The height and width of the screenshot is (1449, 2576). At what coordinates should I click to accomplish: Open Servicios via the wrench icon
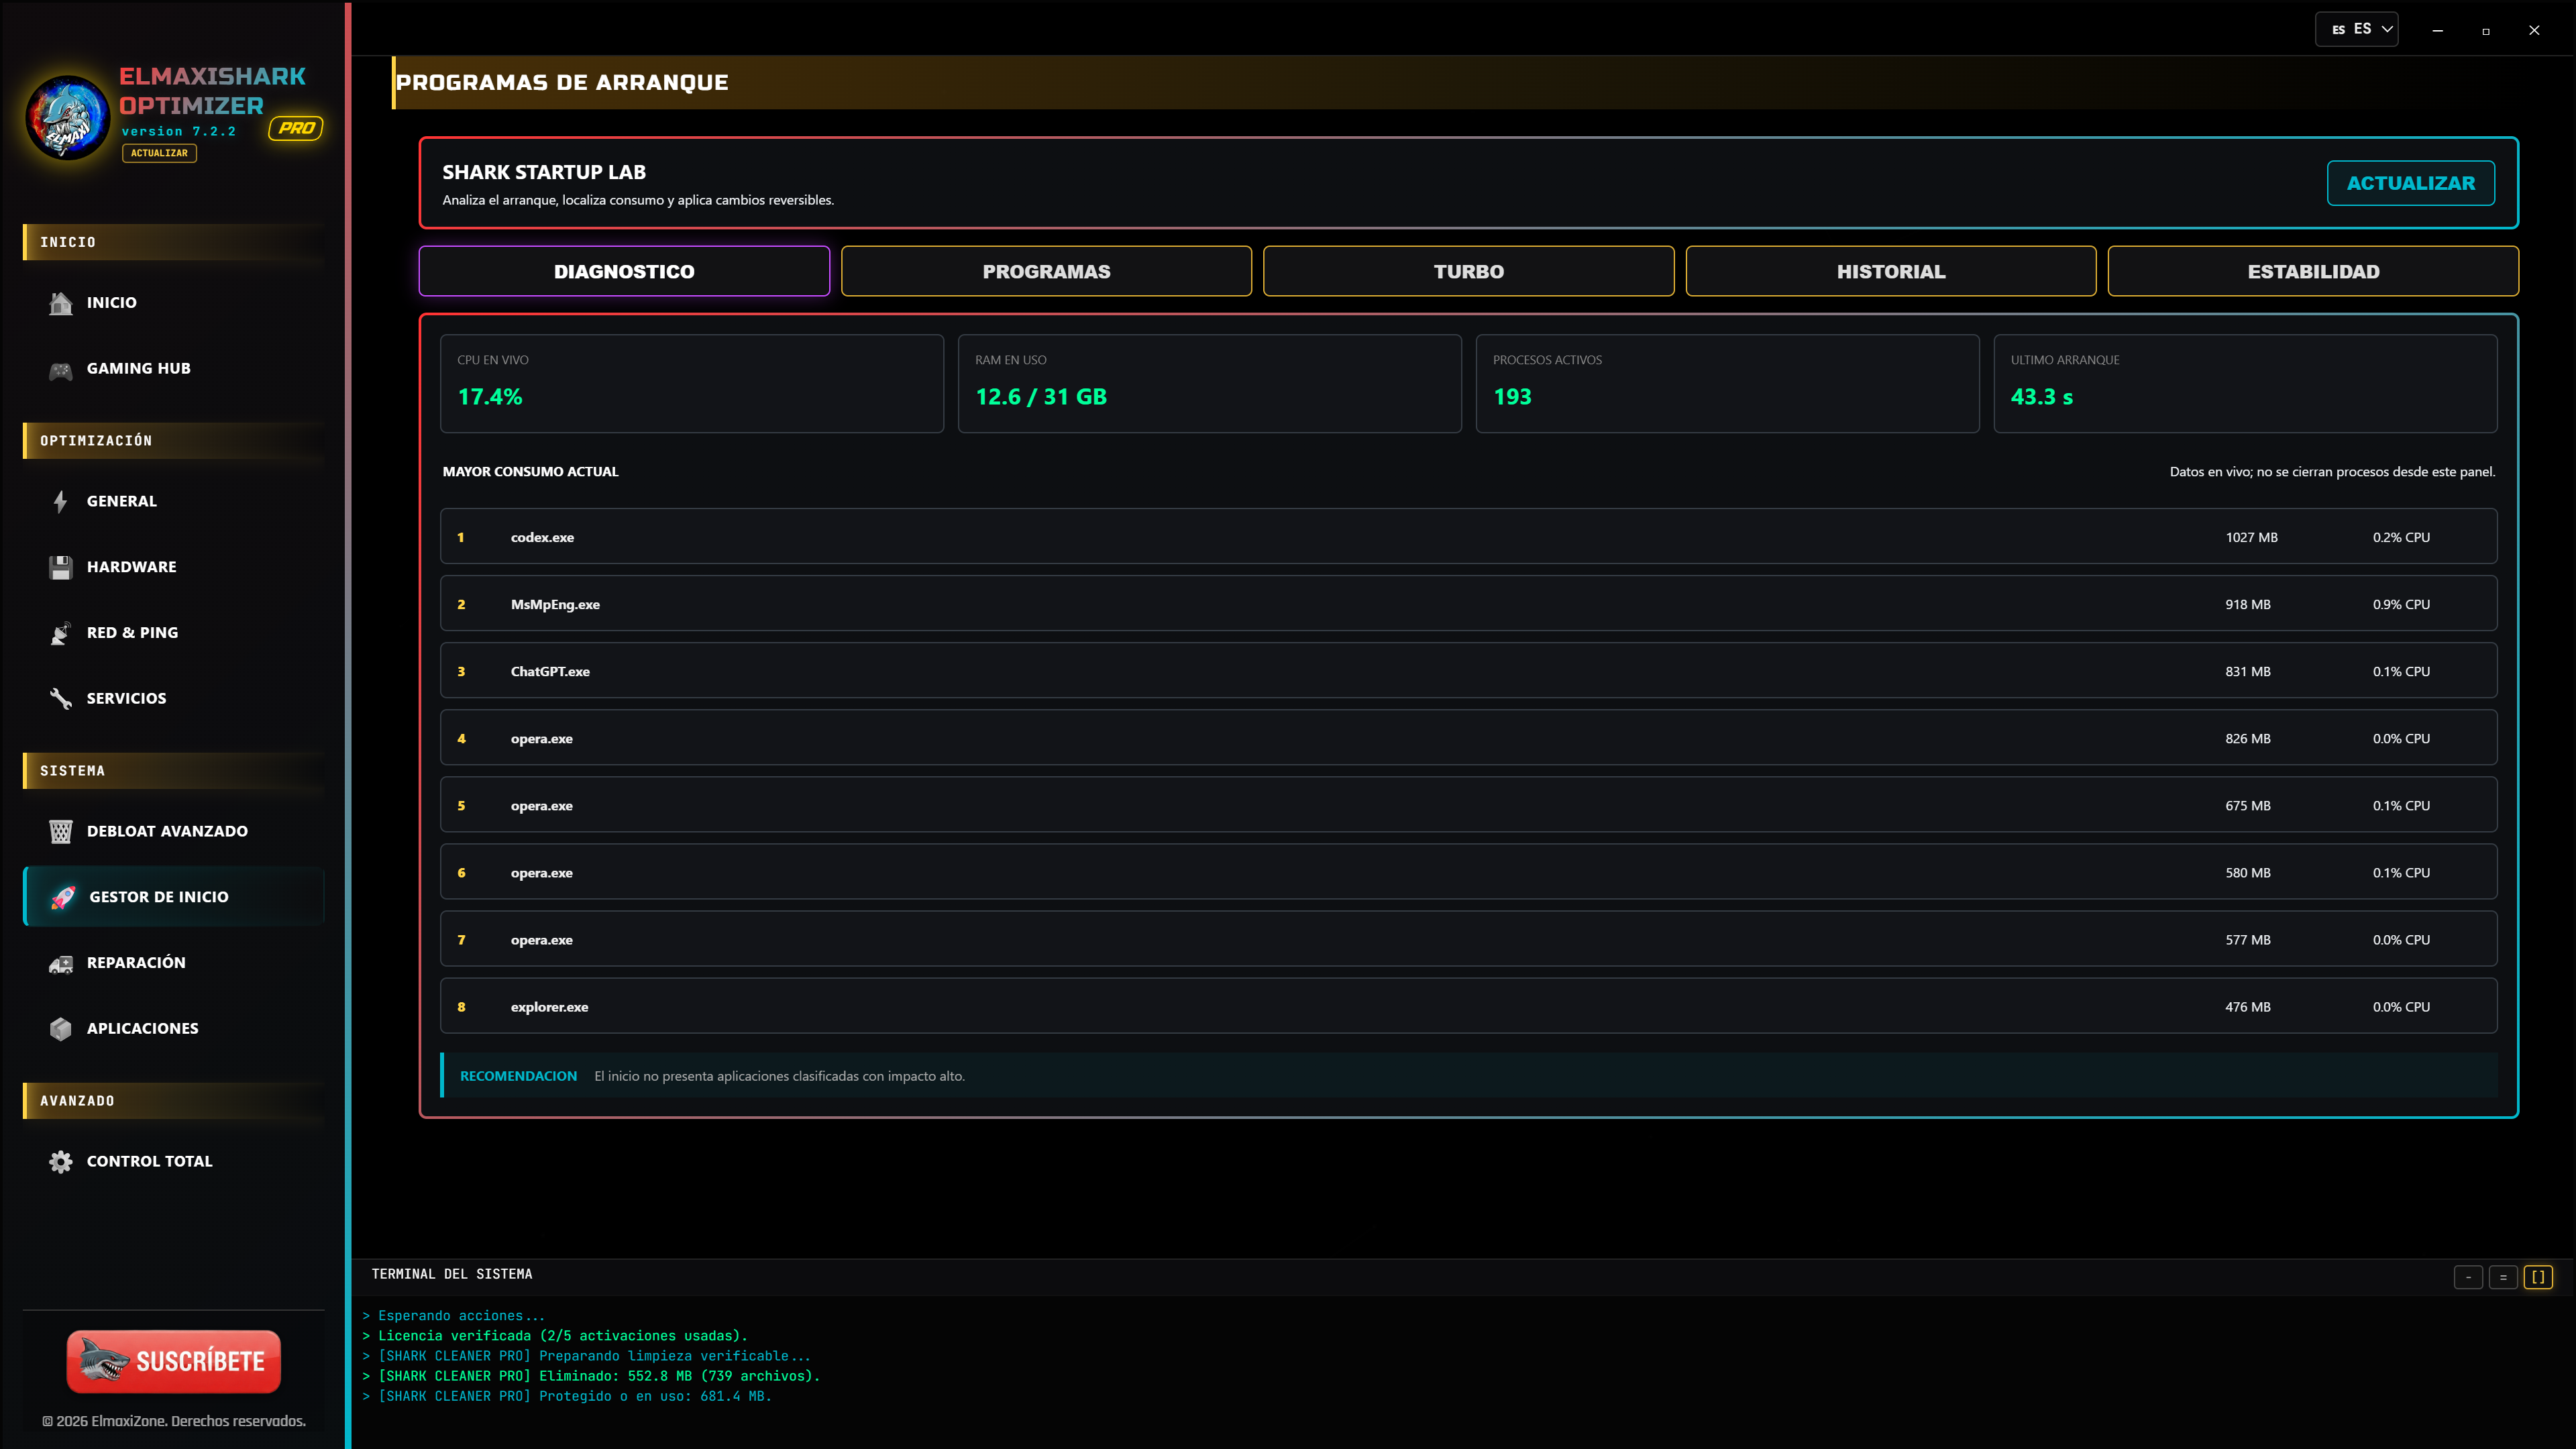point(61,698)
